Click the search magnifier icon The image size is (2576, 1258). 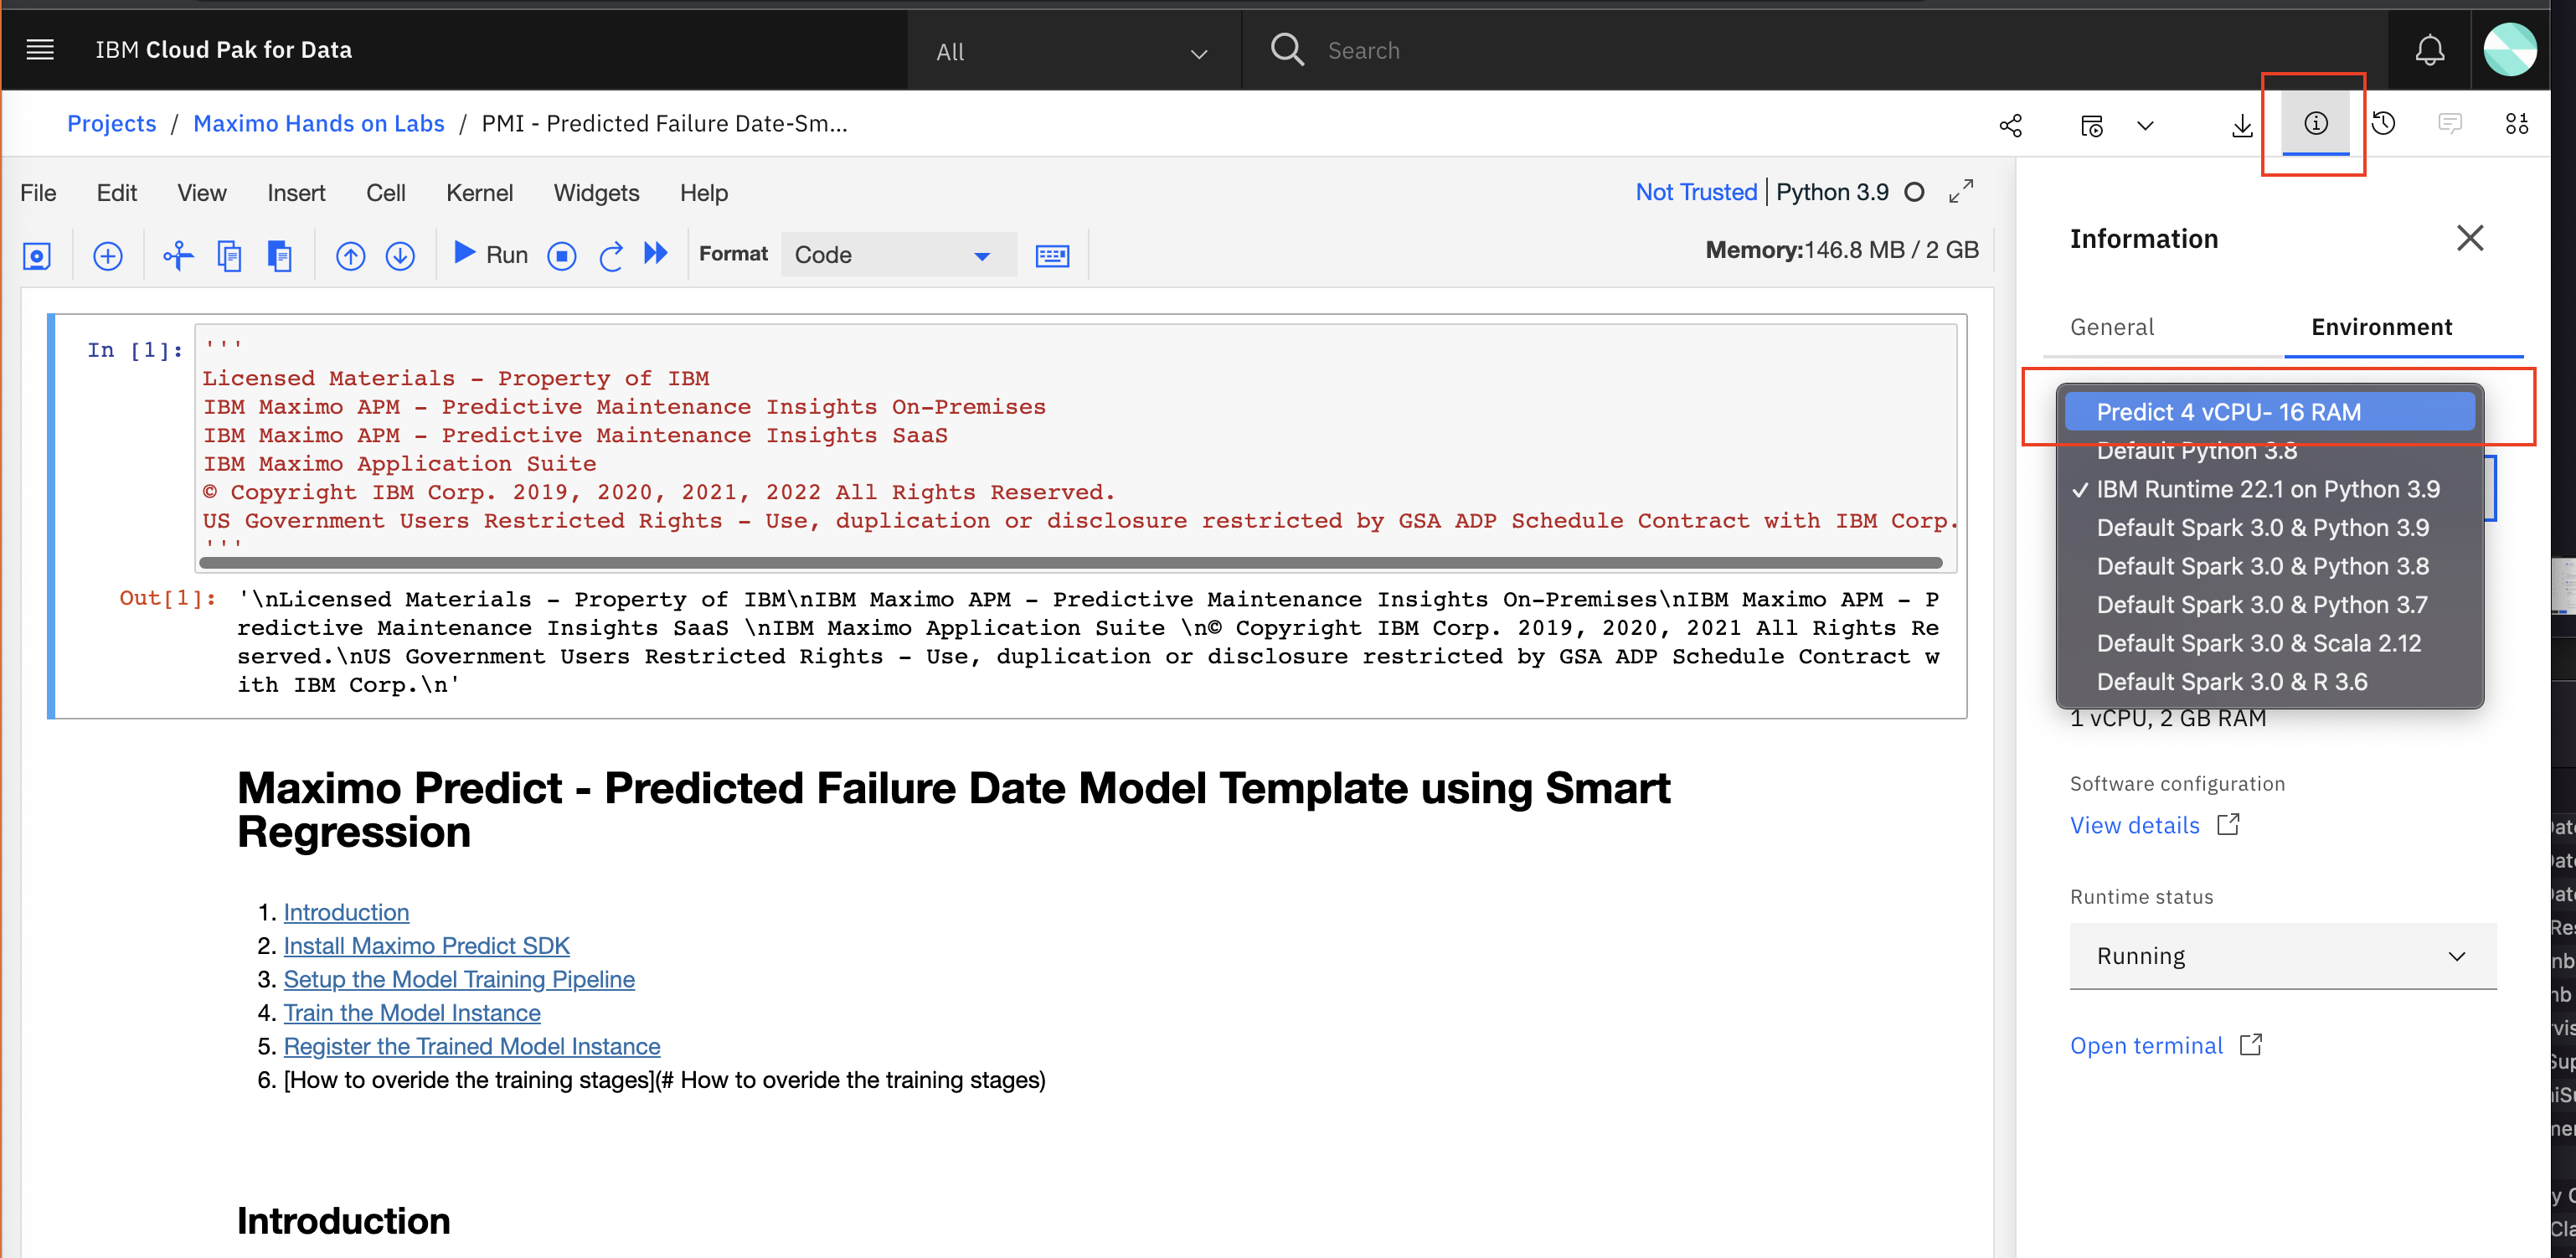pyautogui.click(x=1287, y=50)
